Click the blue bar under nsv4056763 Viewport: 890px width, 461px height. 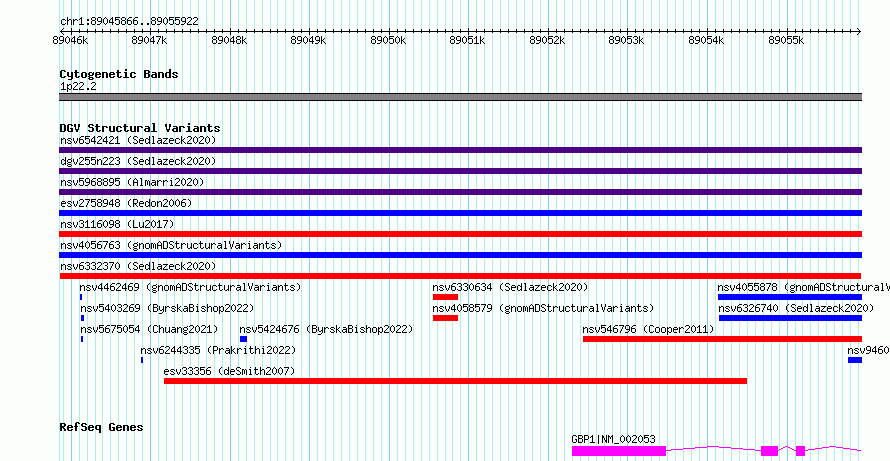(460, 255)
